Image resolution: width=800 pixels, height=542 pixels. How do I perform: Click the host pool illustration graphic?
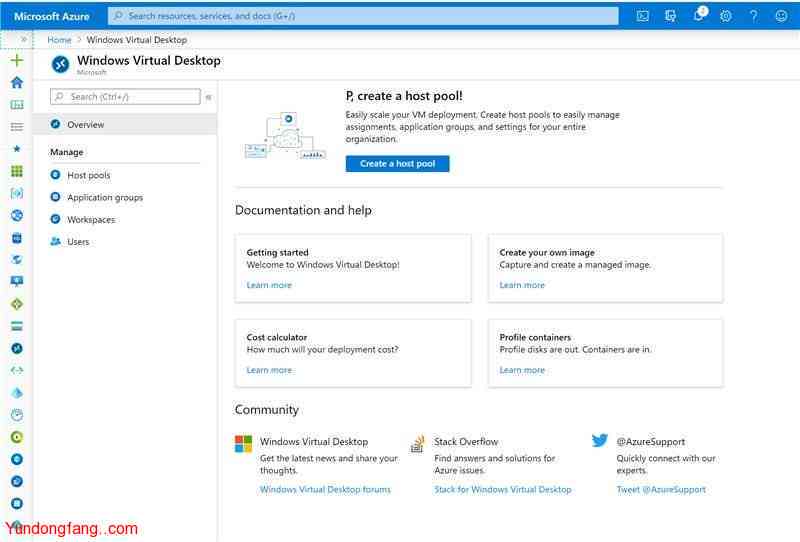[285, 136]
